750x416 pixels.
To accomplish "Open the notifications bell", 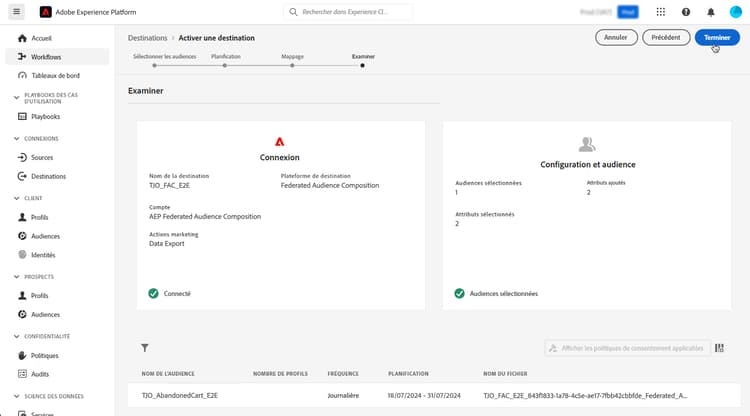I will (711, 12).
